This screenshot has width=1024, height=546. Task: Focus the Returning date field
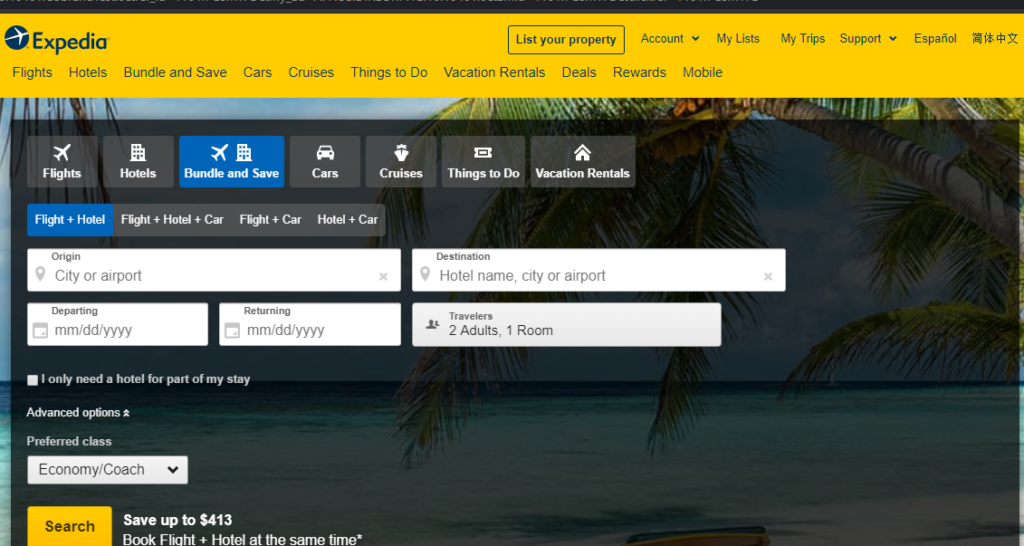[x=310, y=325]
